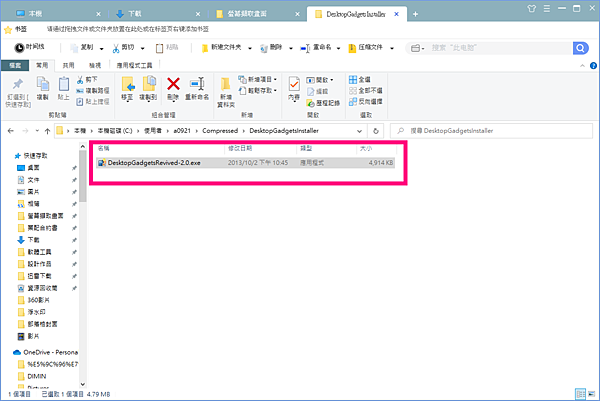The image size is (600, 401).
Task: Open the hamburger menu icon in title bar
Action: (x=547, y=8)
